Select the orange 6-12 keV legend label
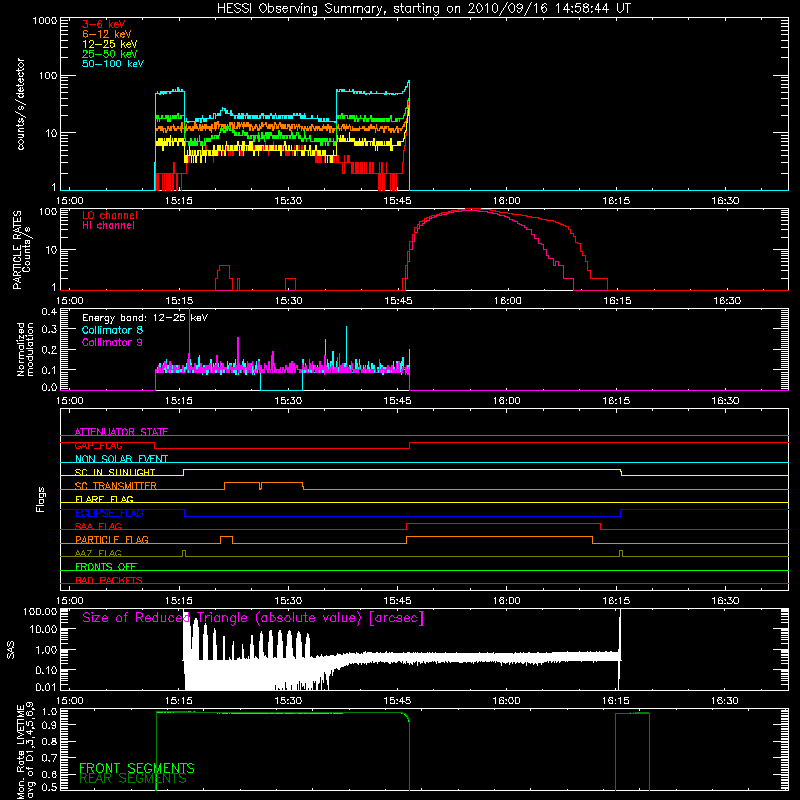This screenshot has height=800, width=800. [107, 34]
